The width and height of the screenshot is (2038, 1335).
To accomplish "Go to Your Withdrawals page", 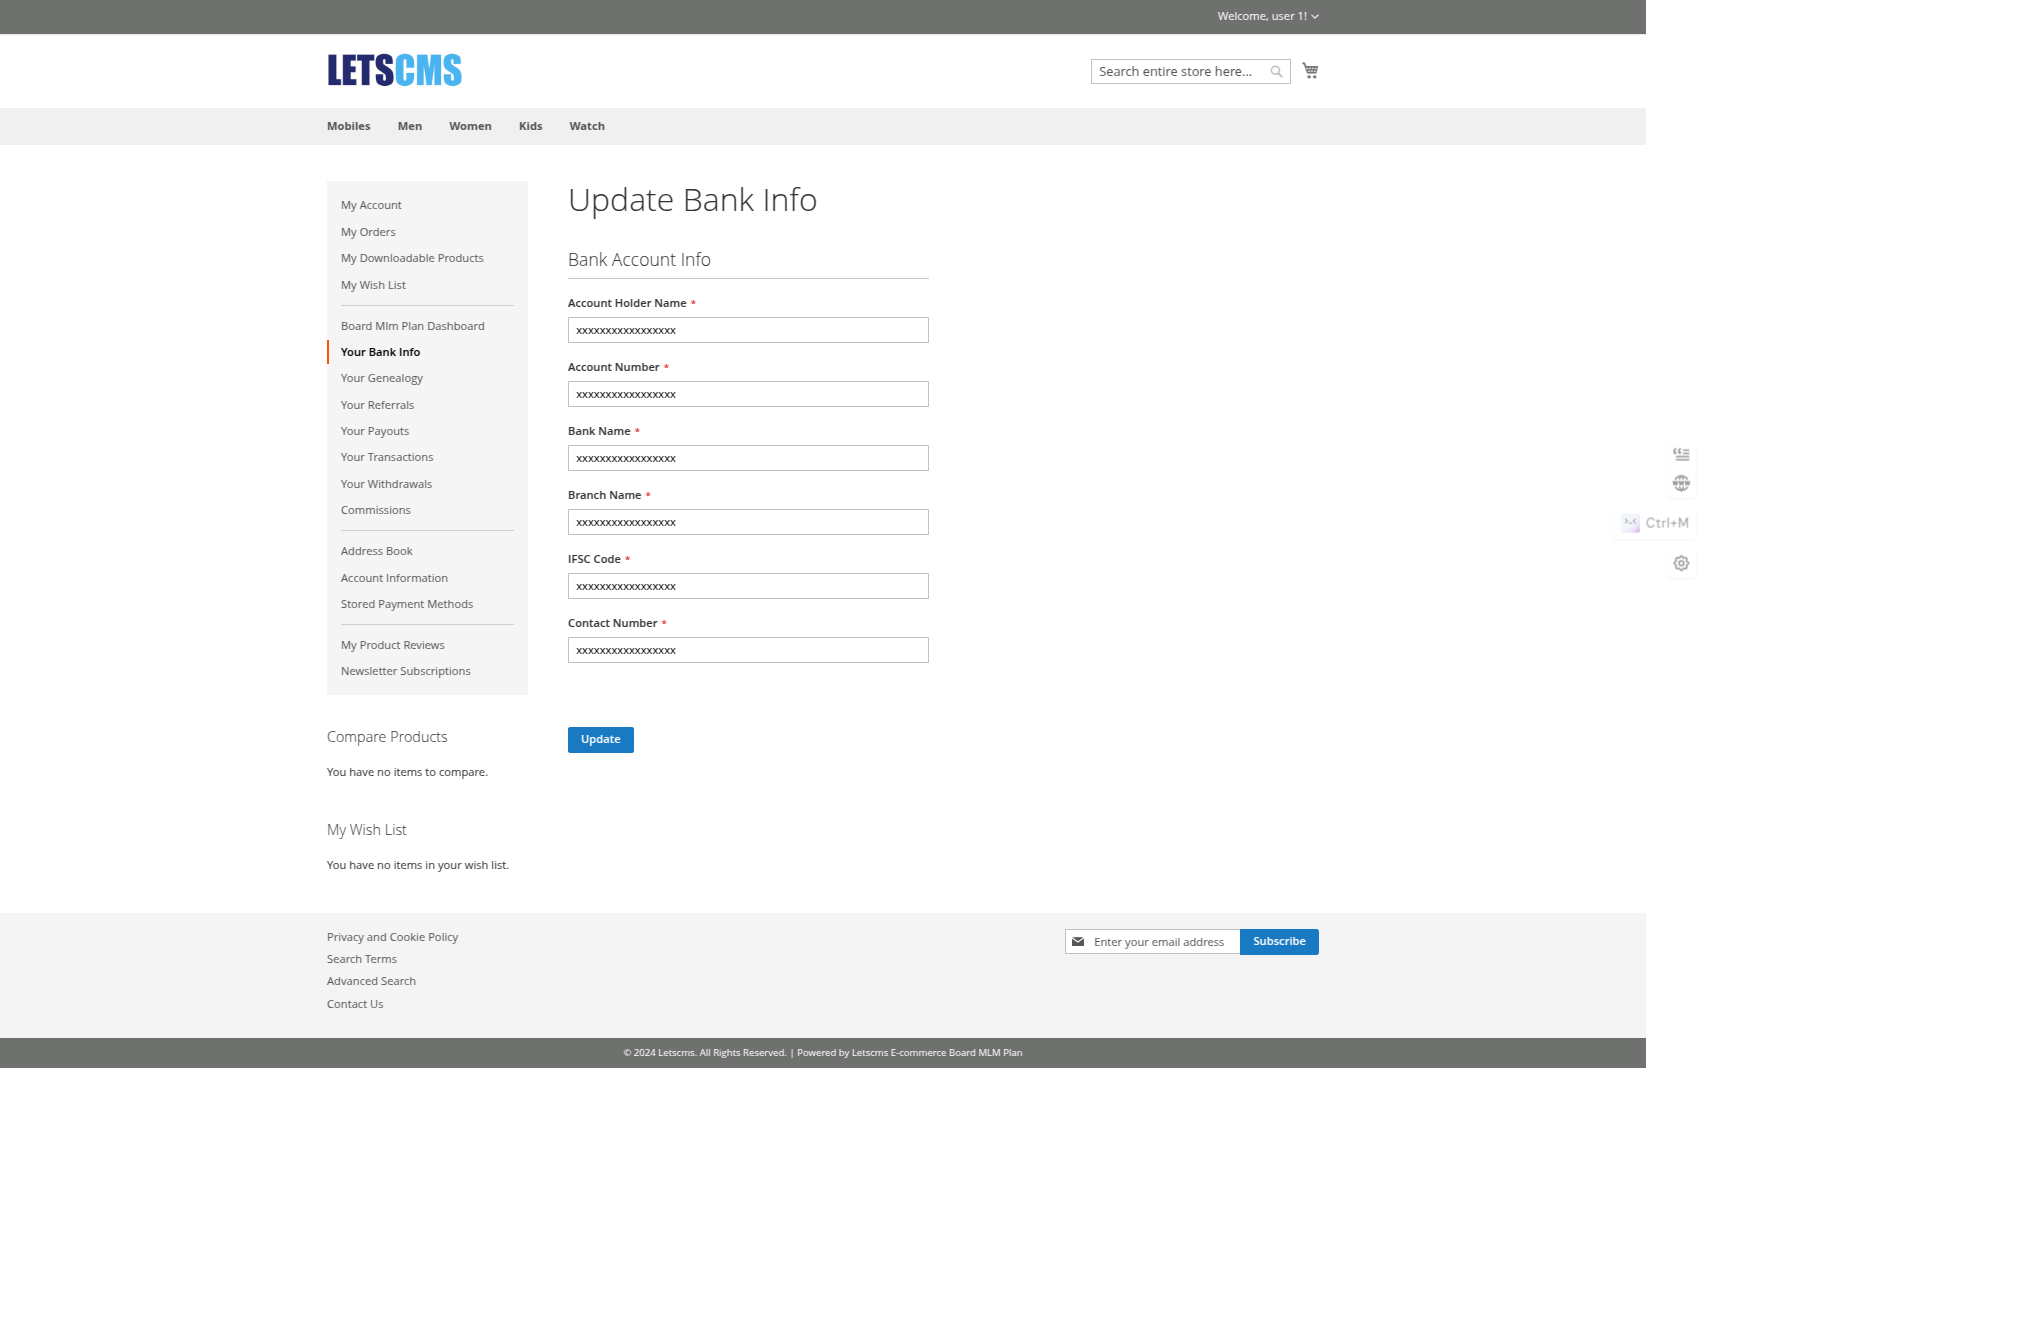I will point(386,485).
